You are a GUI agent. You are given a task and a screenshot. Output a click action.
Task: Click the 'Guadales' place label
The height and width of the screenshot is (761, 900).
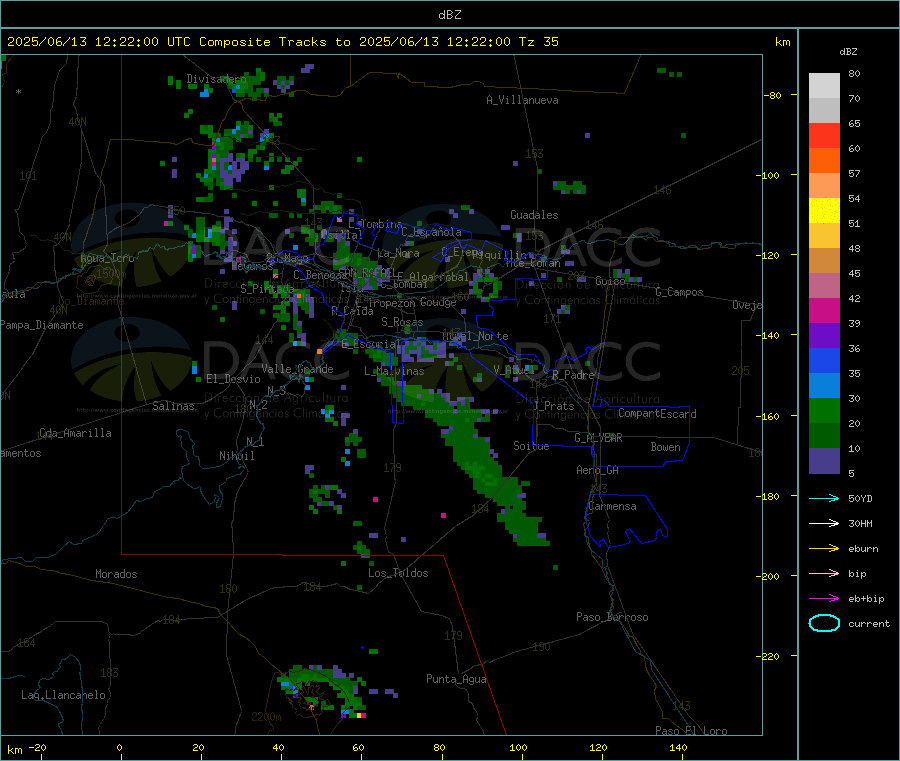(x=534, y=215)
